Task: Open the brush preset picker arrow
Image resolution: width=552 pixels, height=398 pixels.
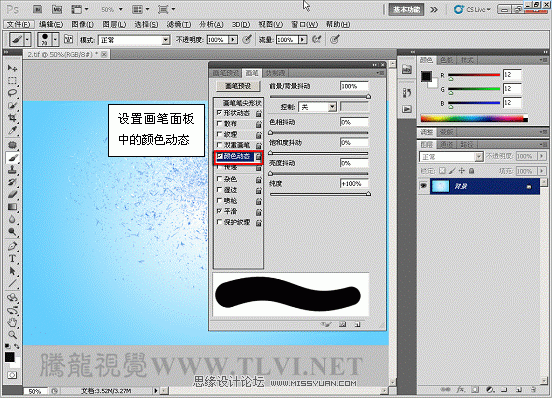Action: coord(55,39)
